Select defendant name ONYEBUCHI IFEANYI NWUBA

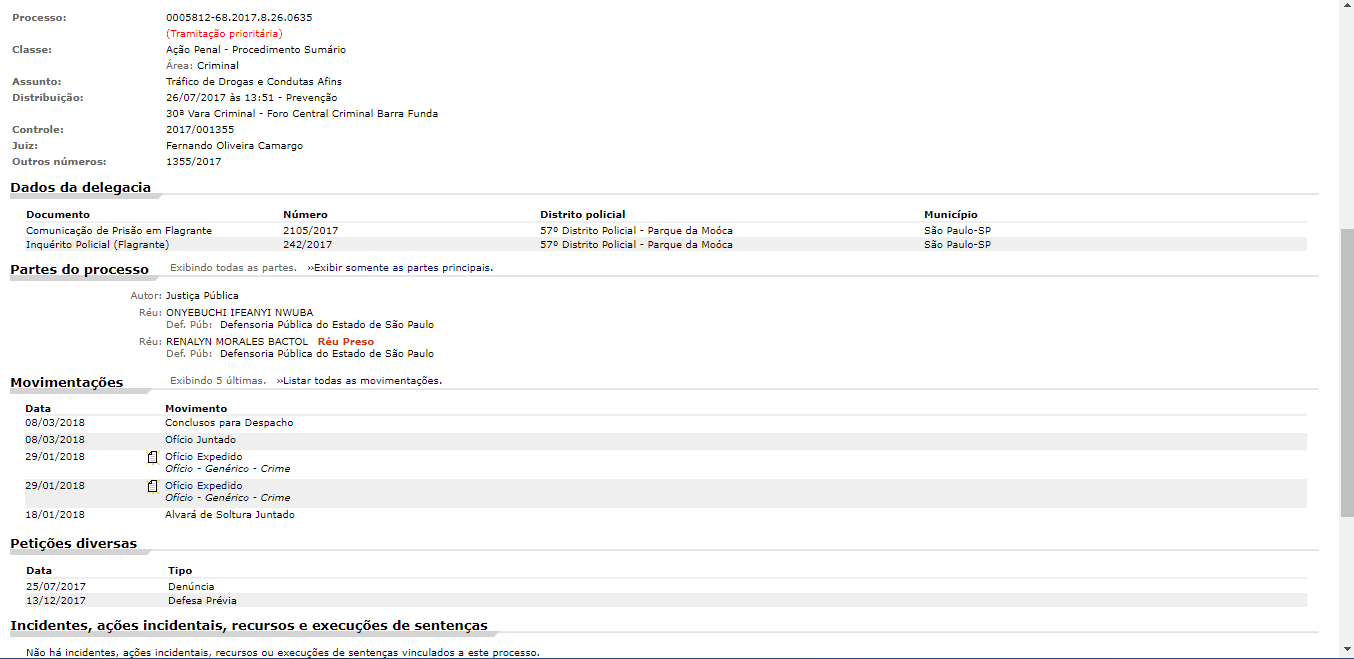(x=239, y=313)
